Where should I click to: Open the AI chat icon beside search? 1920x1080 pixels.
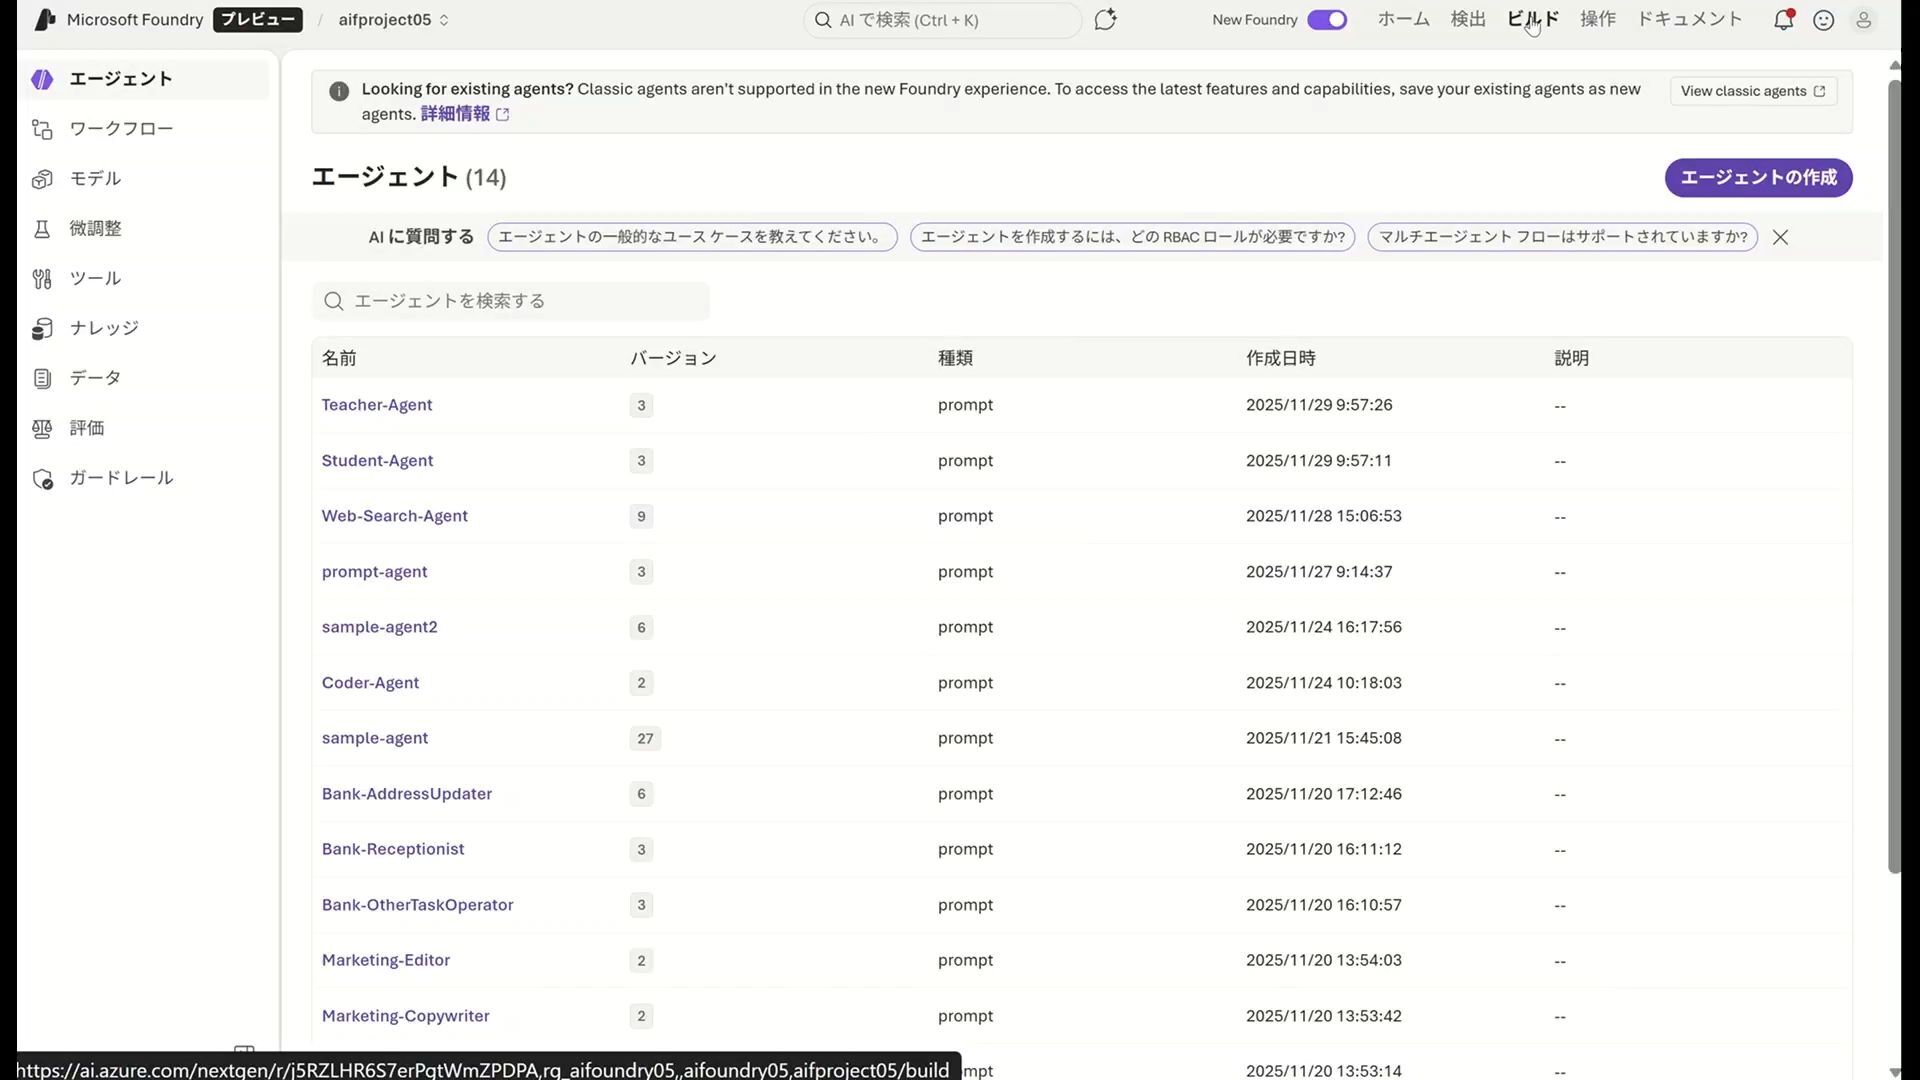[1105, 20]
